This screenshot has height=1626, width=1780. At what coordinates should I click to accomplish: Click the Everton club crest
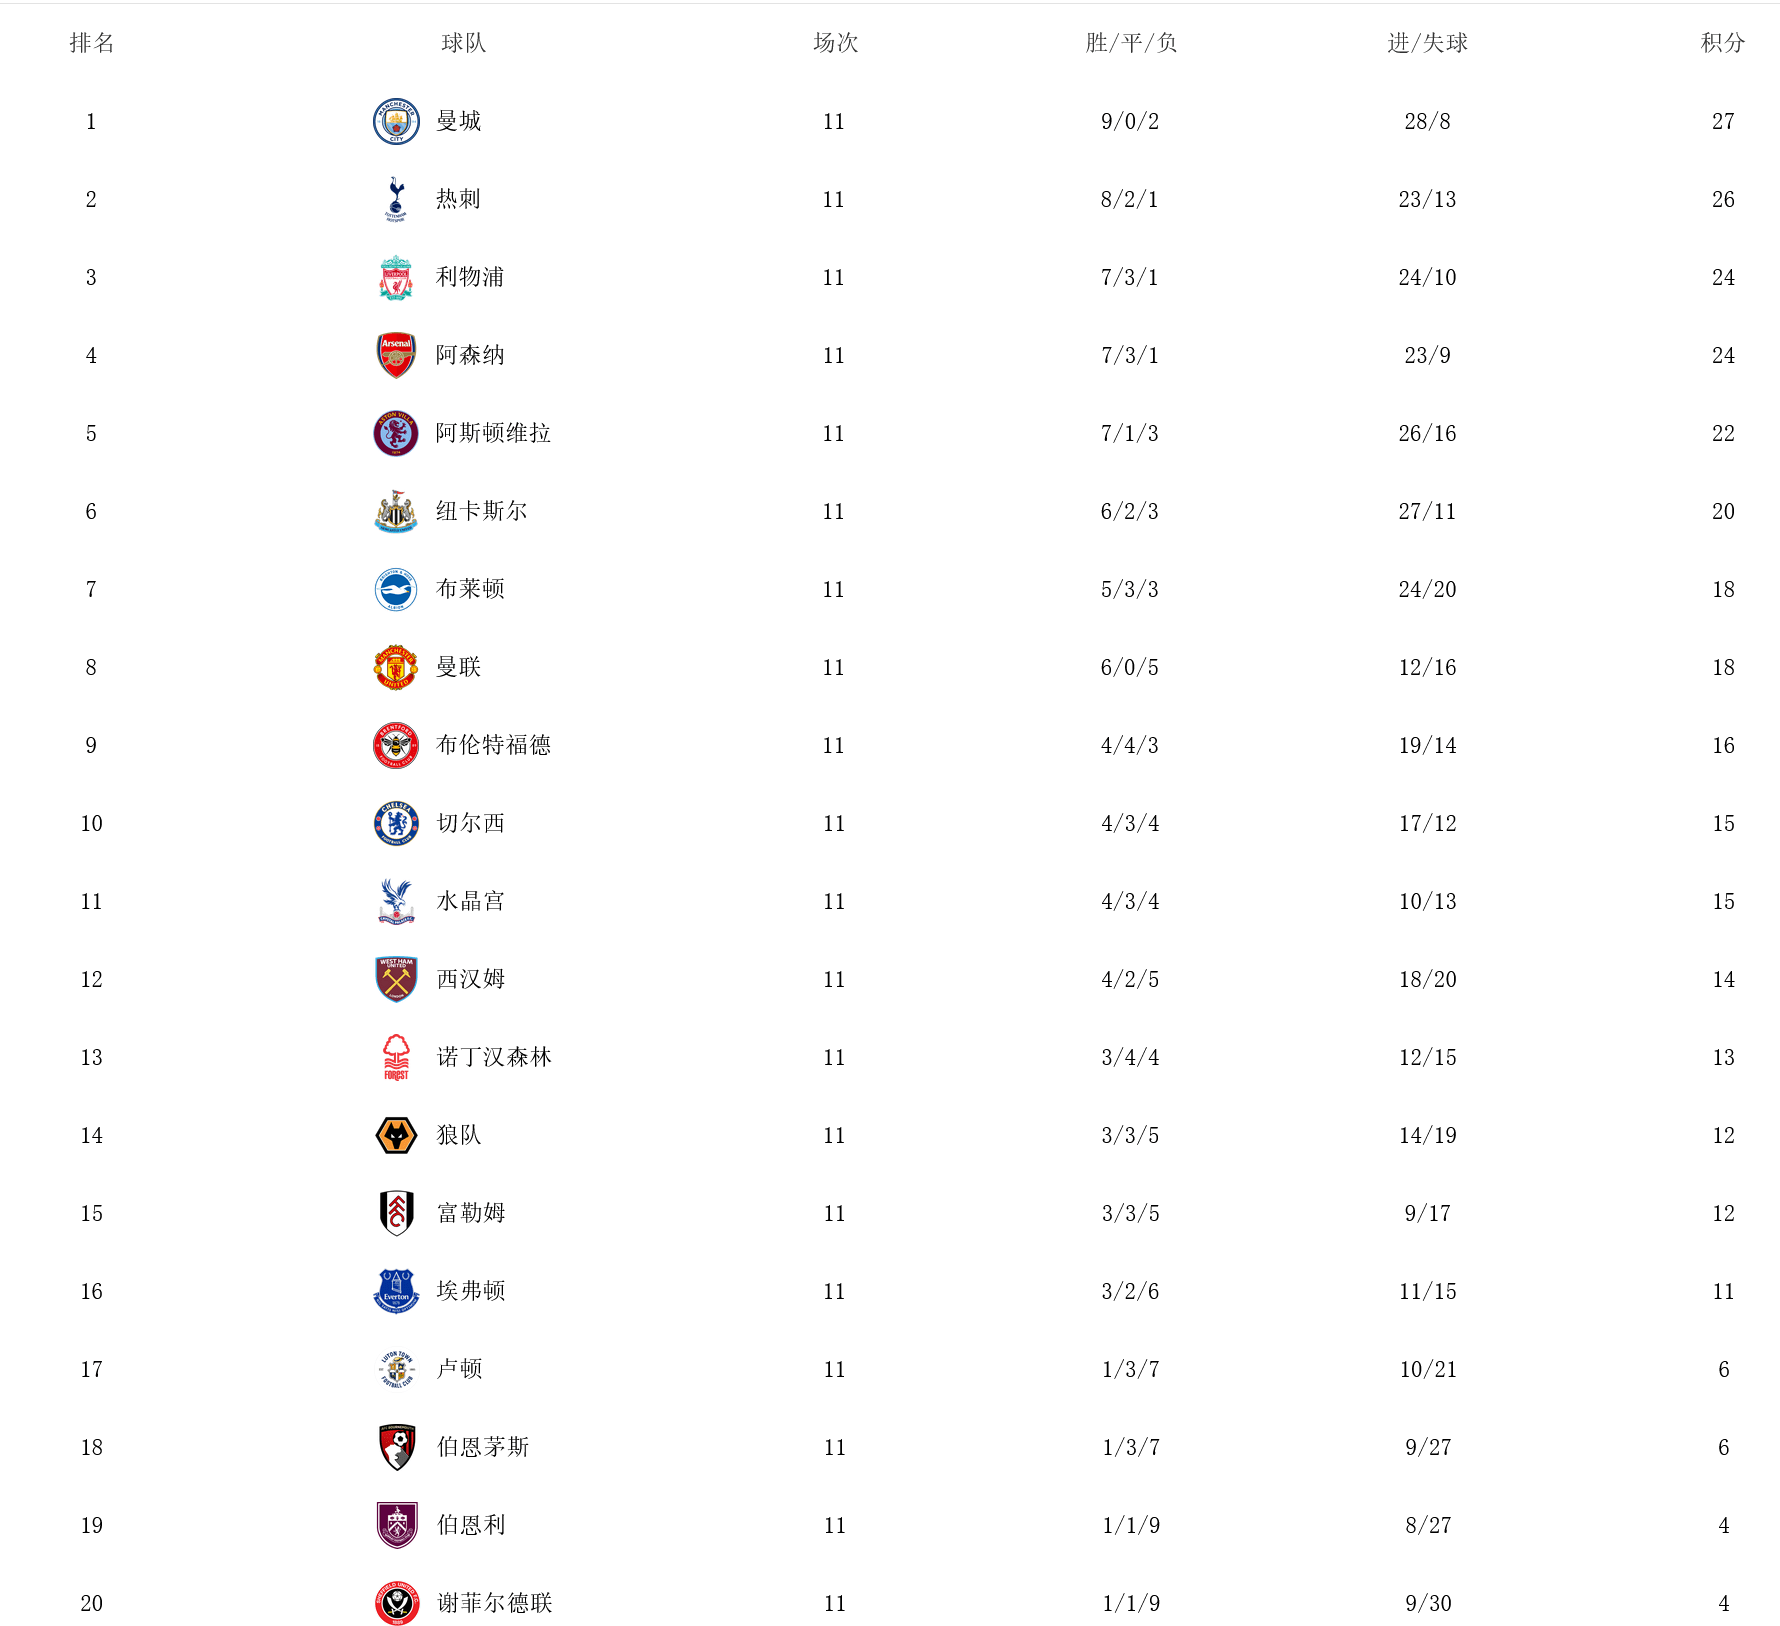pyautogui.click(x=396, y=1291)
